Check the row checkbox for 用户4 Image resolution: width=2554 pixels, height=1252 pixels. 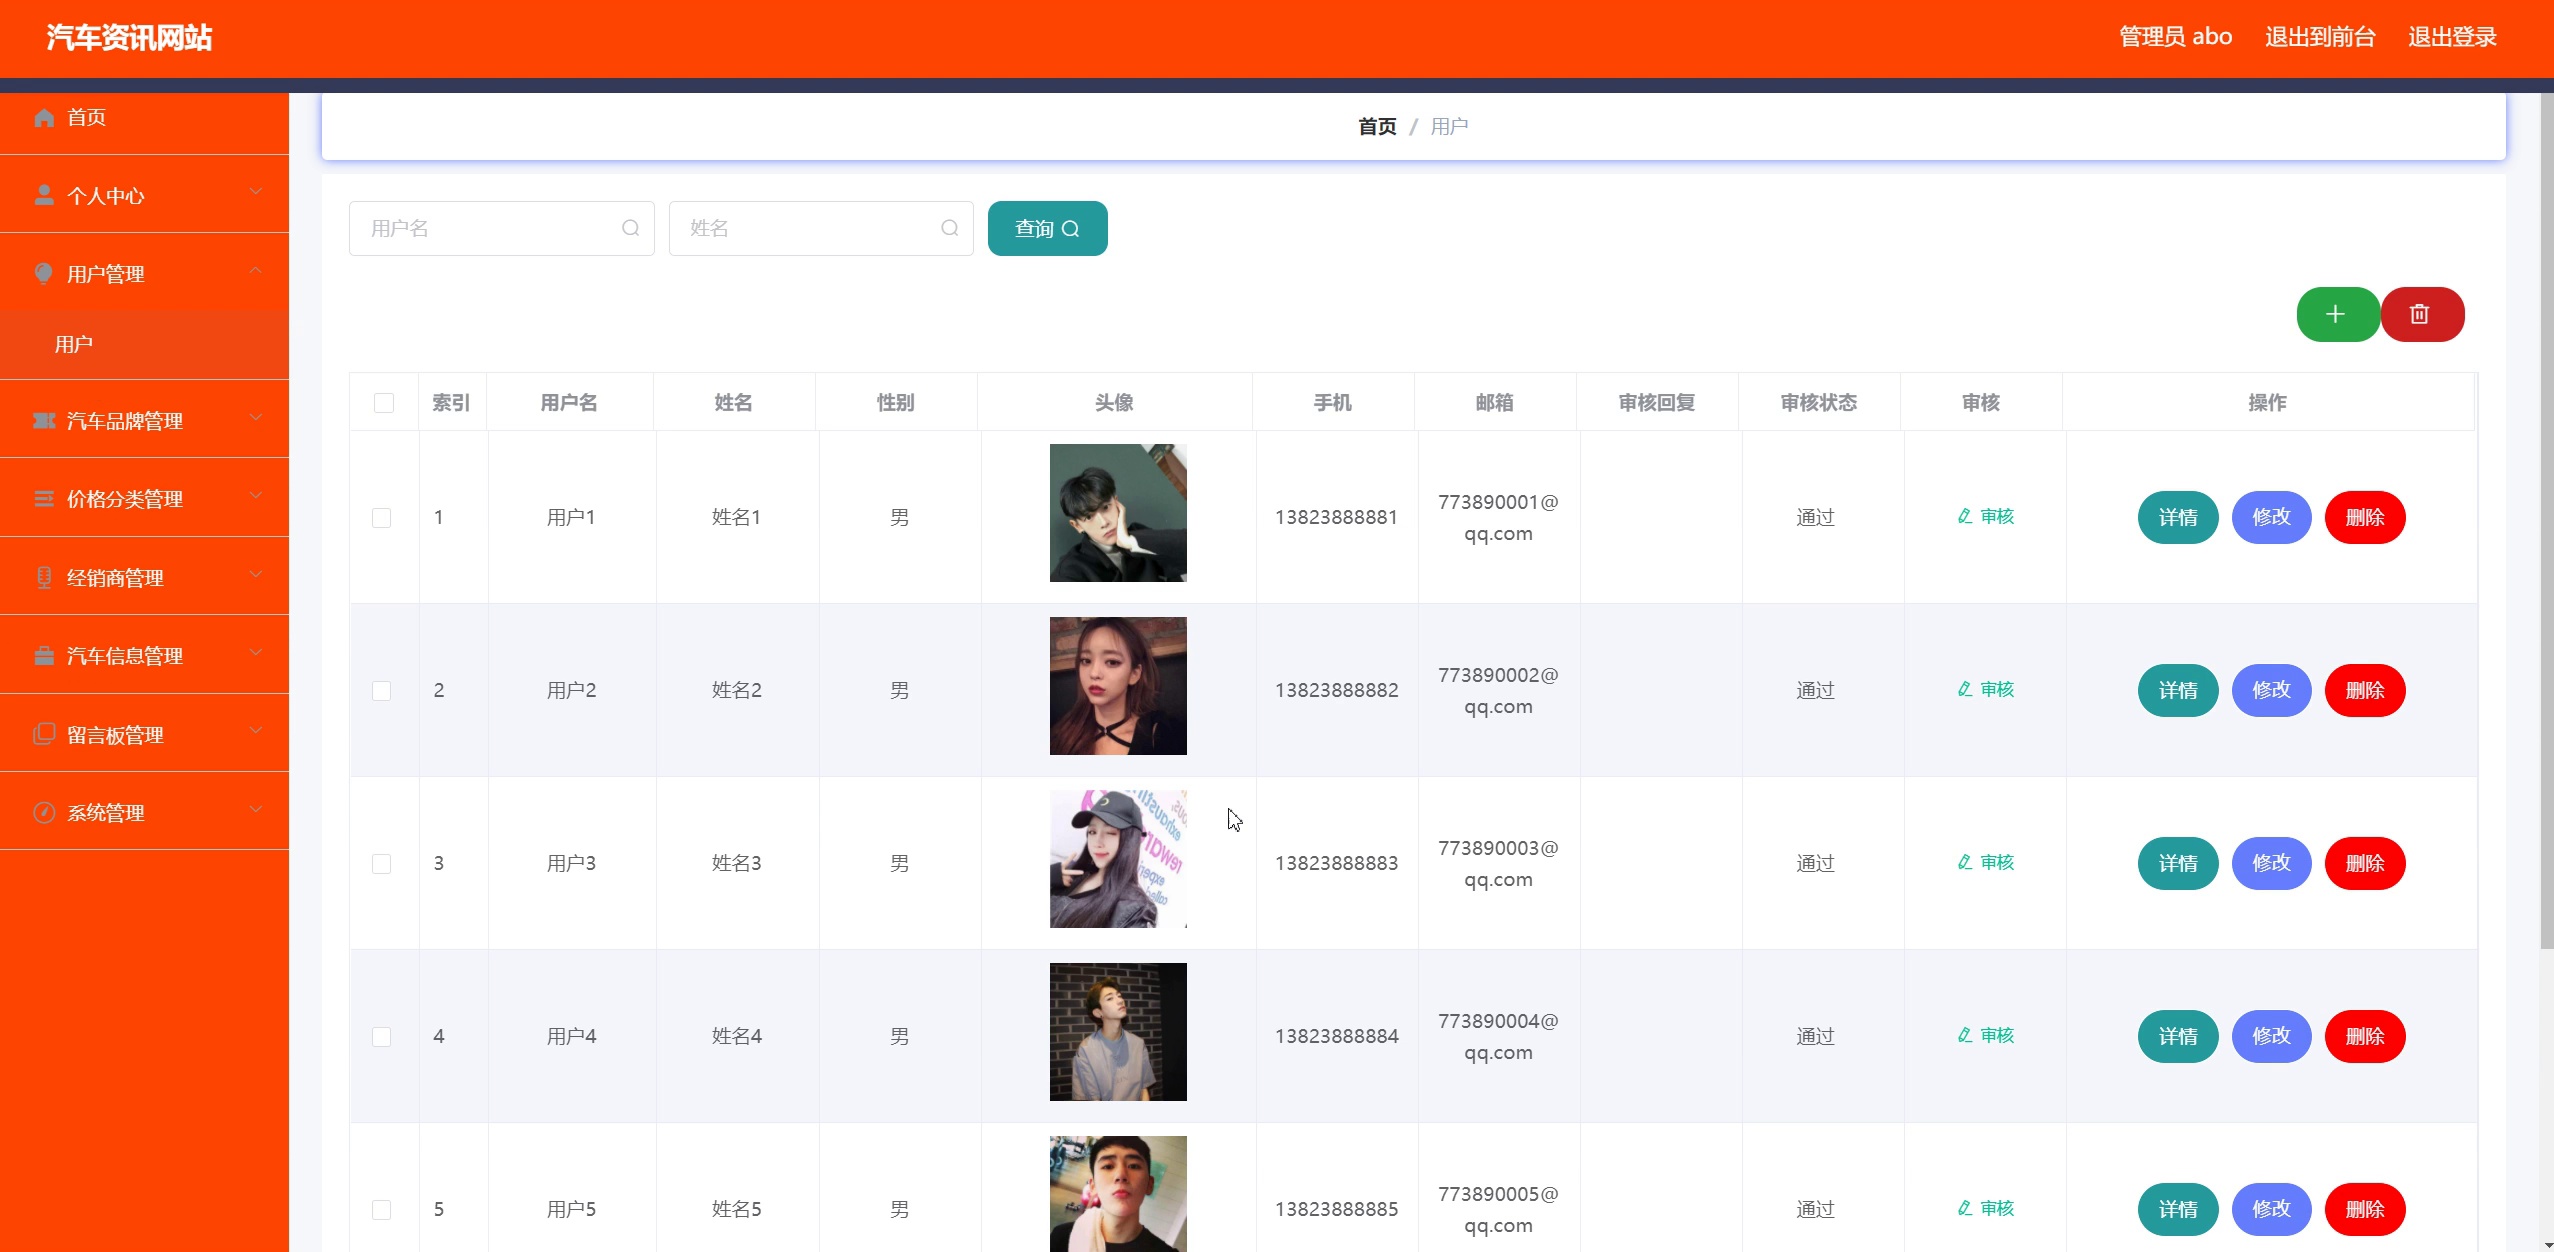pos(382,1037)
